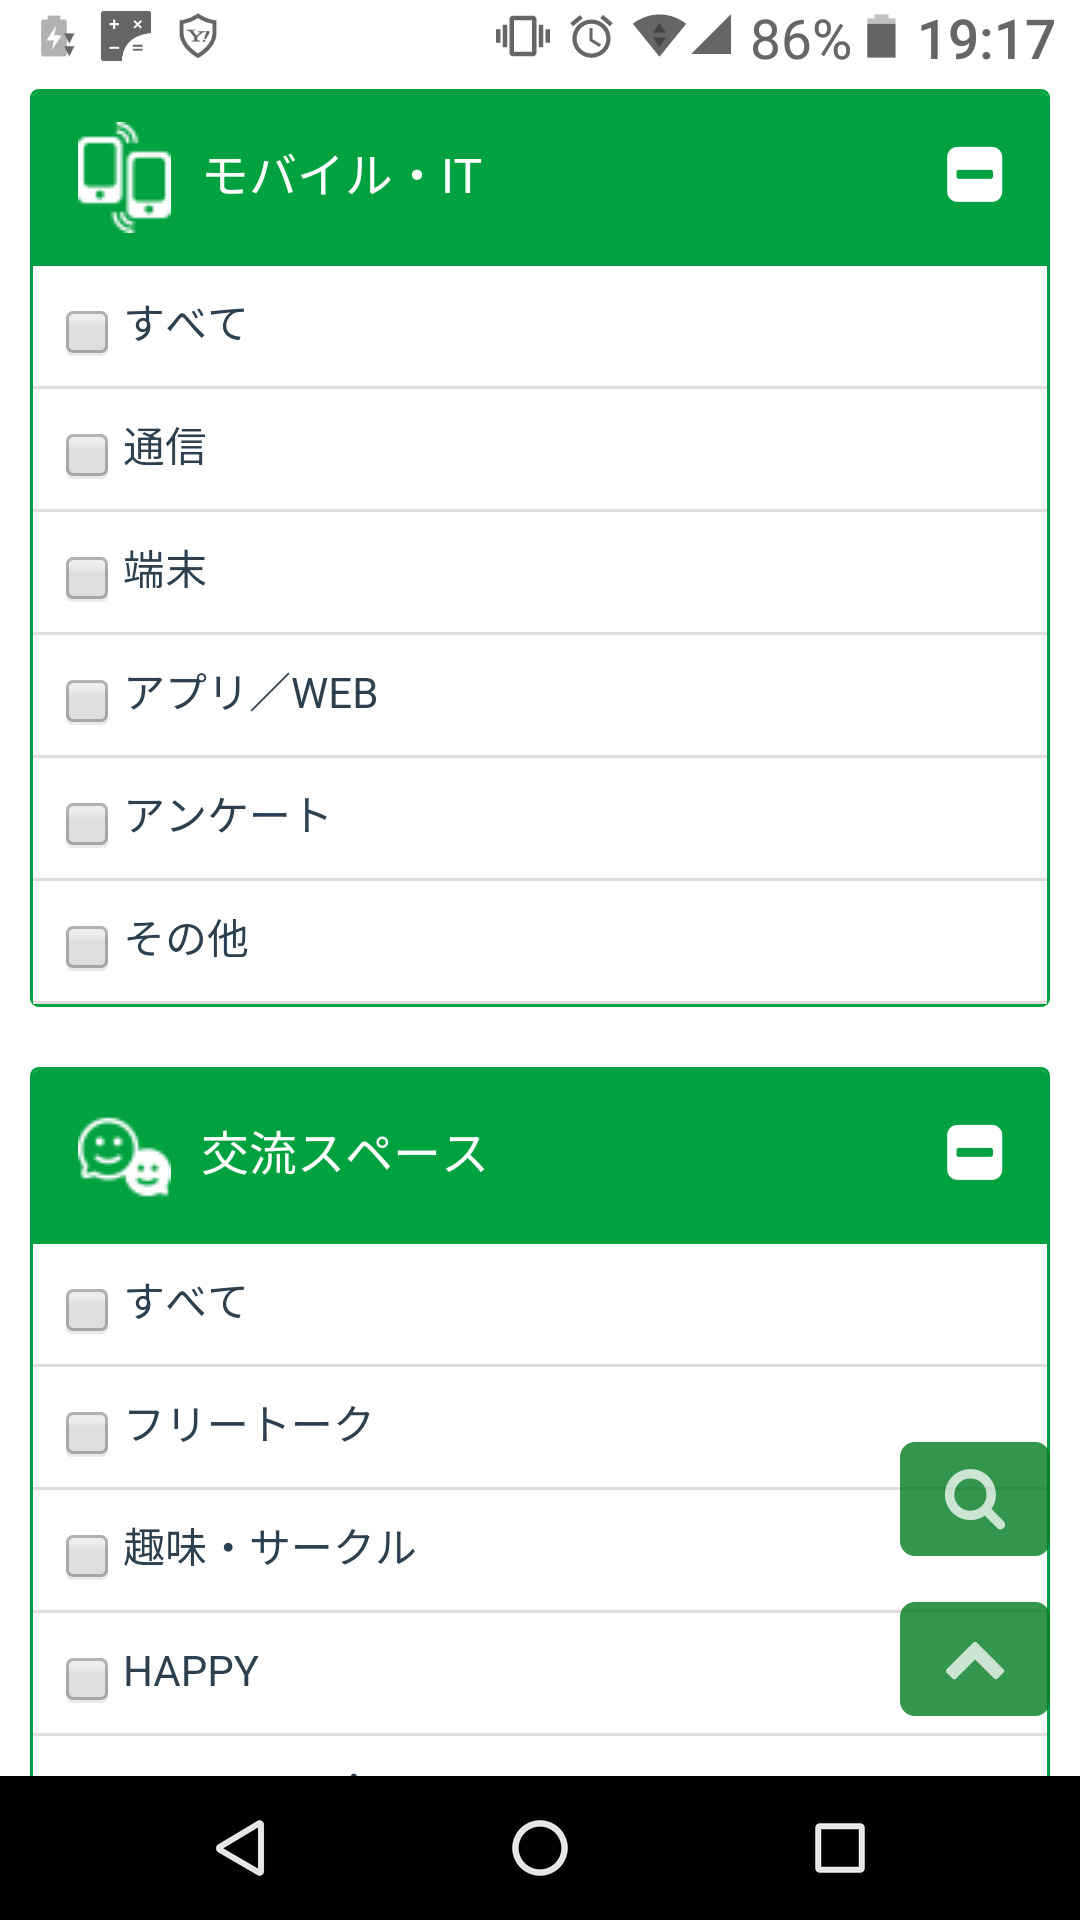The height and width of the screenshot is (1920, 1080).
Task: Tap the green search magnifier button
Action: 974,1498
